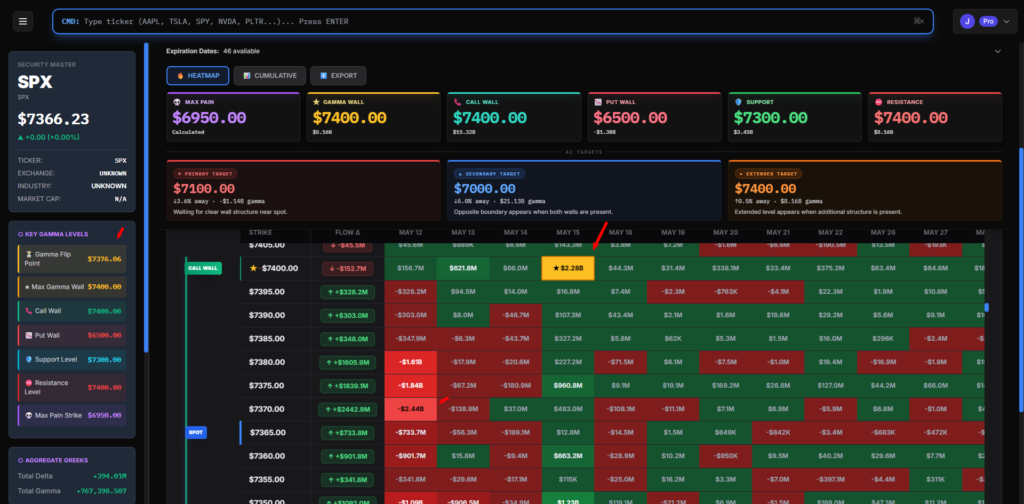Screen dimensions: 1024x504
Task: Click the heatmap table scrollbar thumb
Action: 986,307
